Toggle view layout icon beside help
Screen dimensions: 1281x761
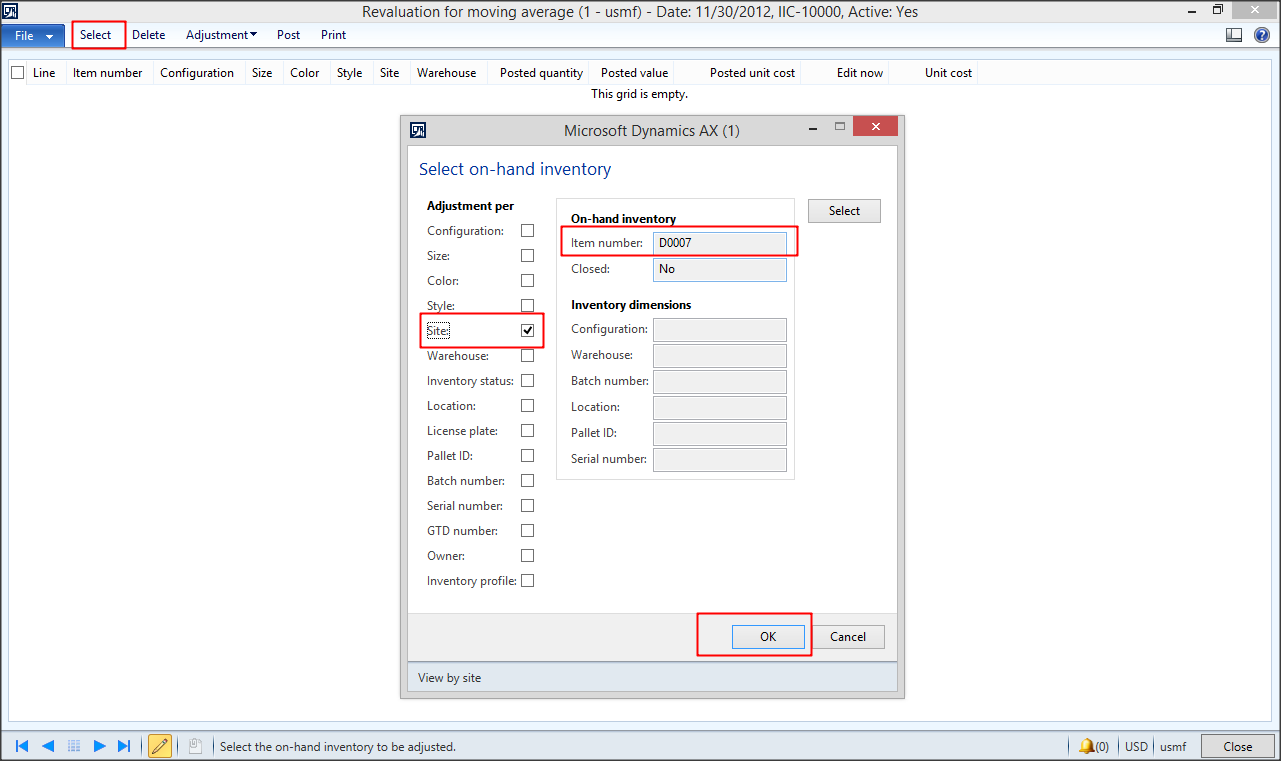coord(1234,35)
